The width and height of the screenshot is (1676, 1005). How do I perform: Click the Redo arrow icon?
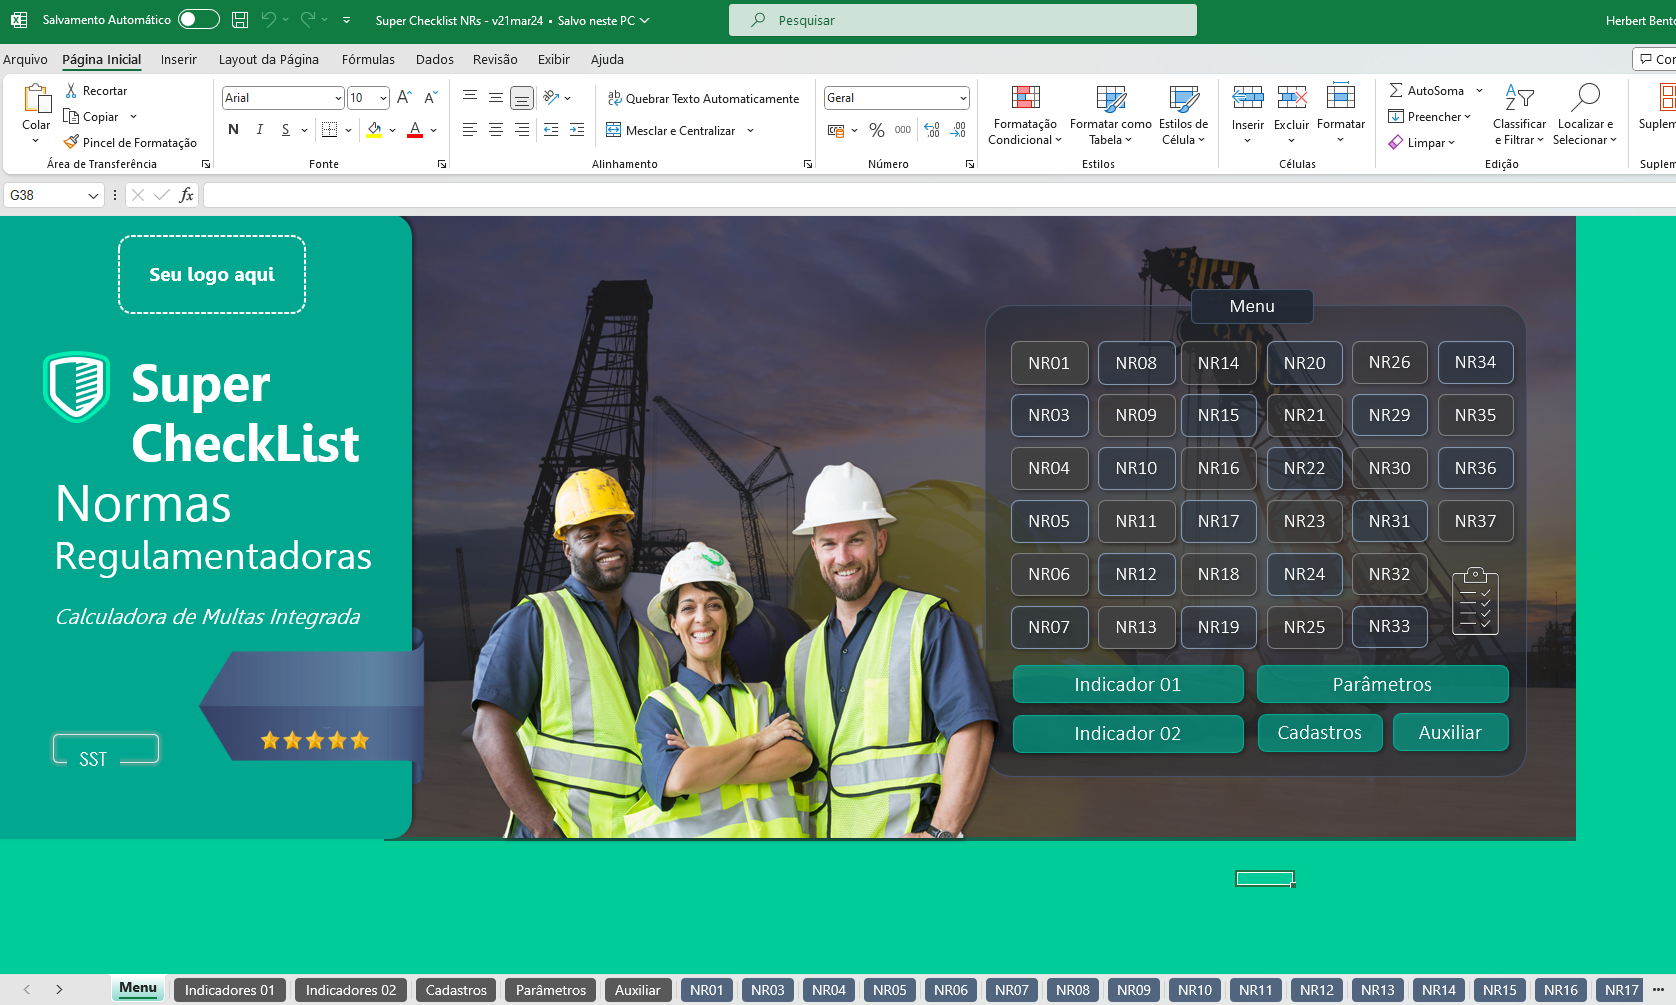tap(308, 19)
